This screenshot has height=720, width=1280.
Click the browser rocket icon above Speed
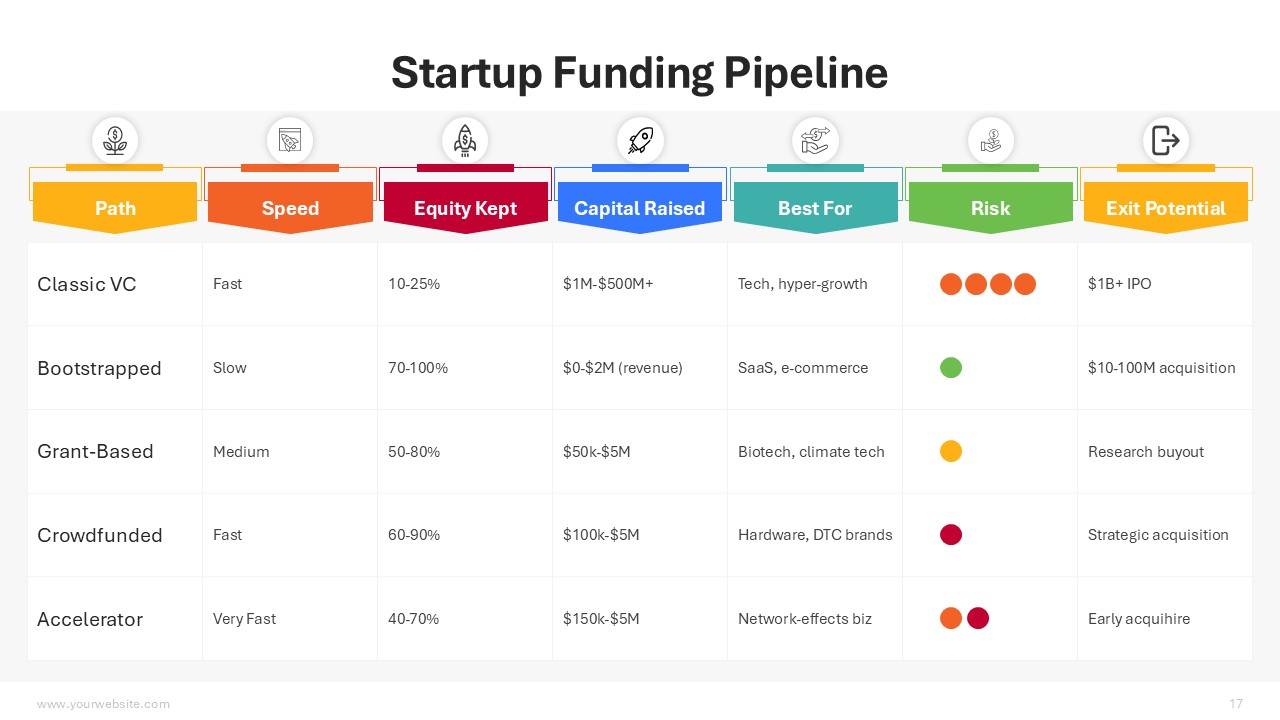pyautogui.click(x=290, y=140)
